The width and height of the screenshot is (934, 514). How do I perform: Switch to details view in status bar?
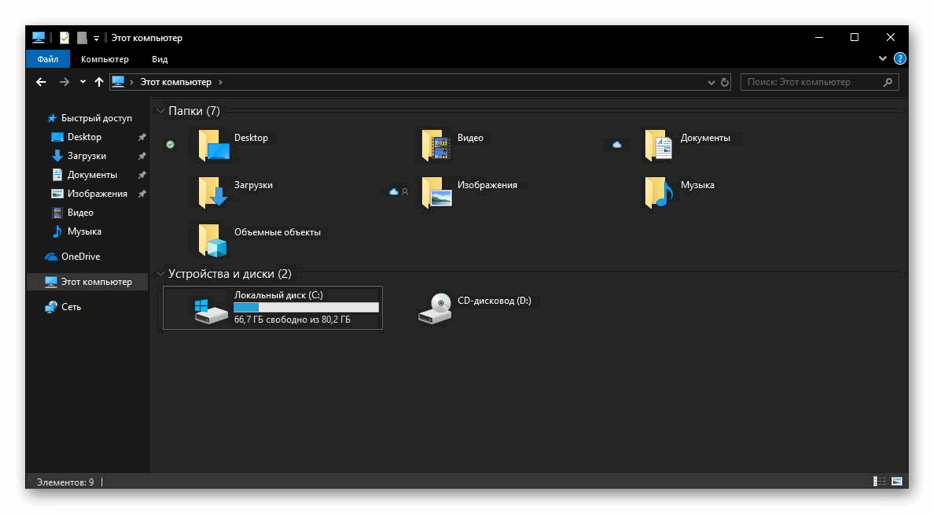click(879, 481)
